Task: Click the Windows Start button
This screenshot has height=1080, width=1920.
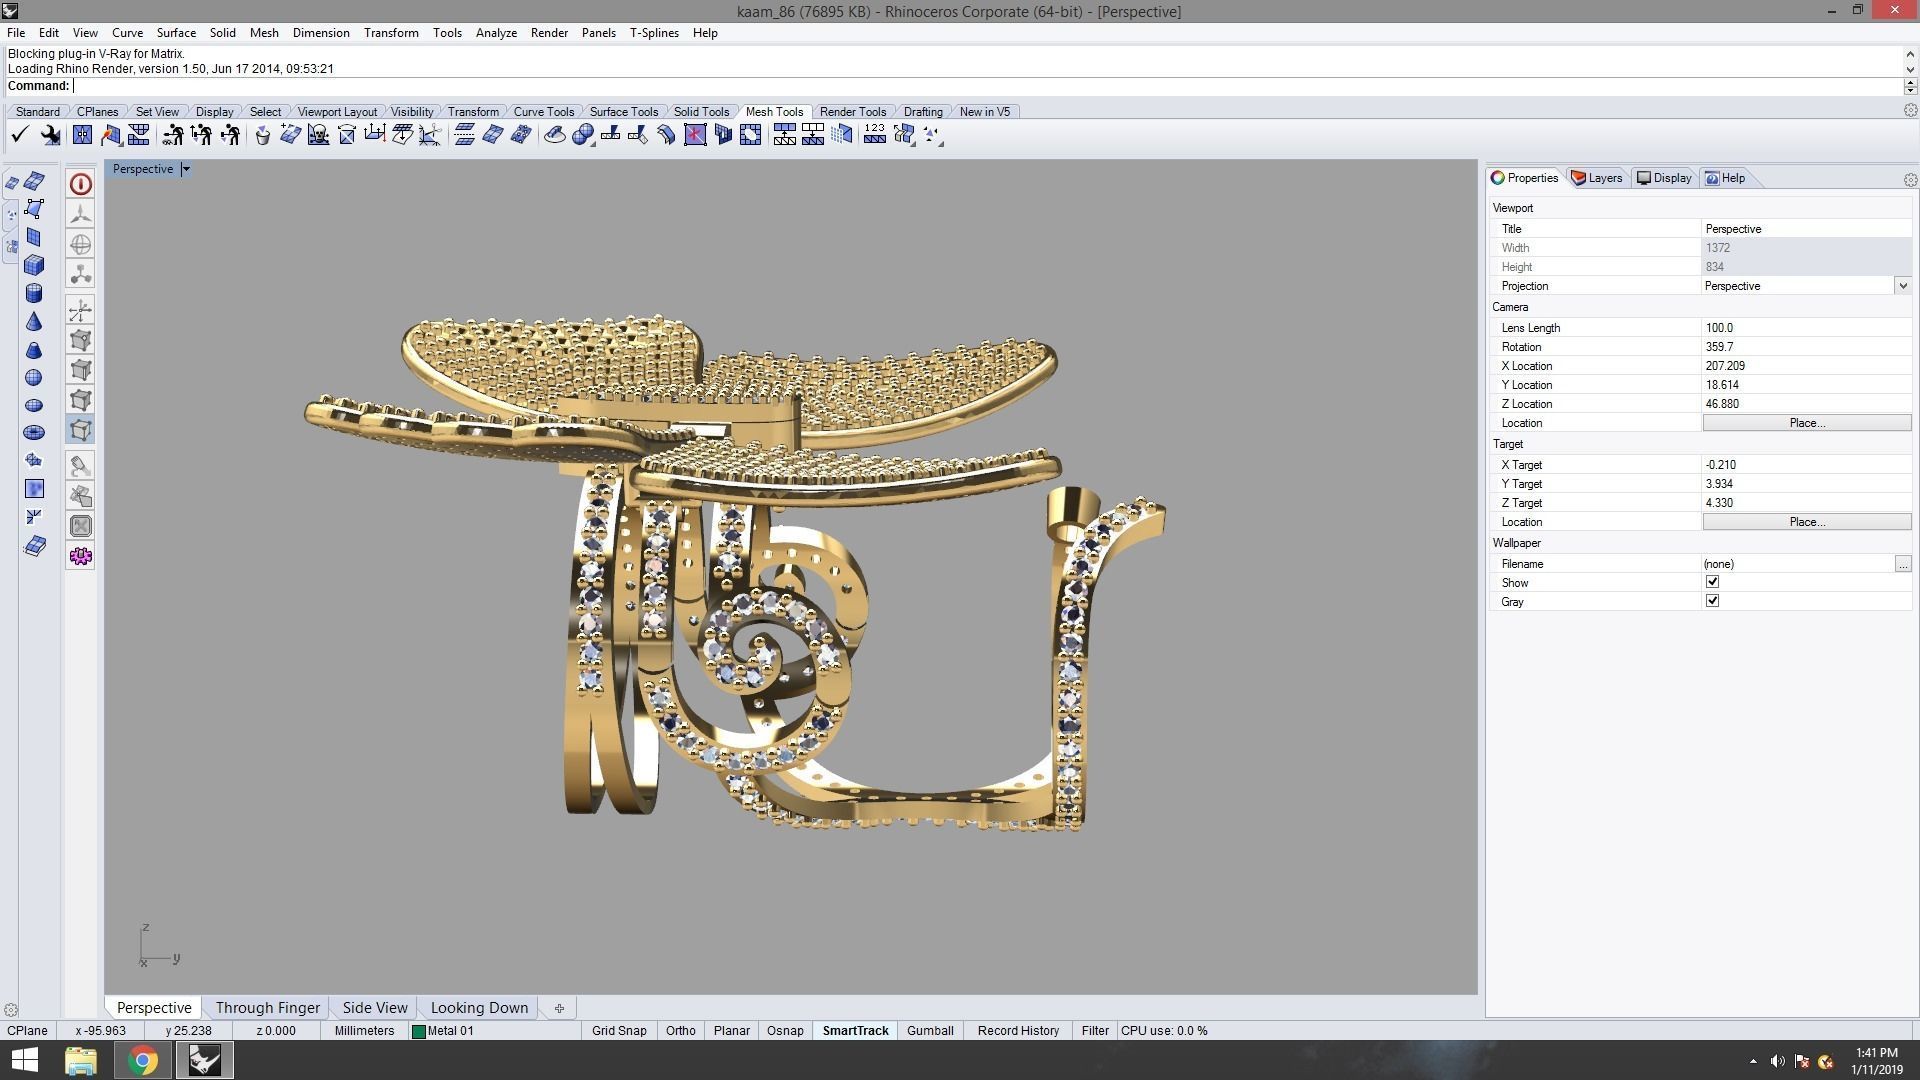Action: (x=24, y=1060)
